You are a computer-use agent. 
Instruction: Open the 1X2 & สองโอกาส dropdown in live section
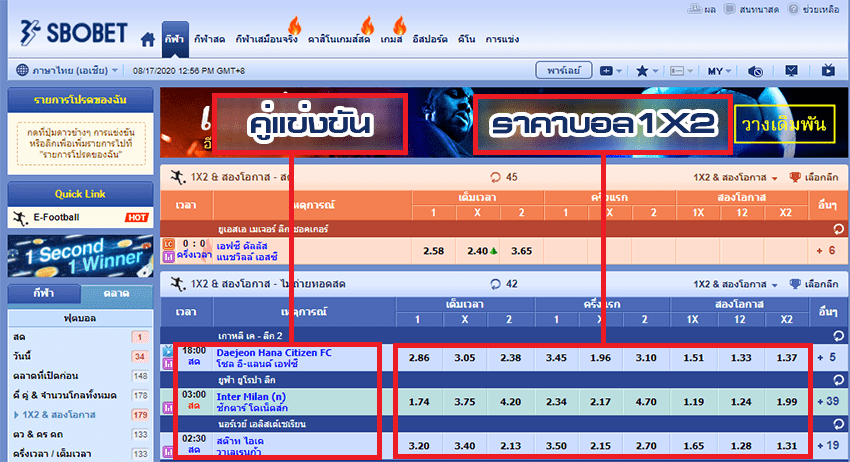click(735, 178)
